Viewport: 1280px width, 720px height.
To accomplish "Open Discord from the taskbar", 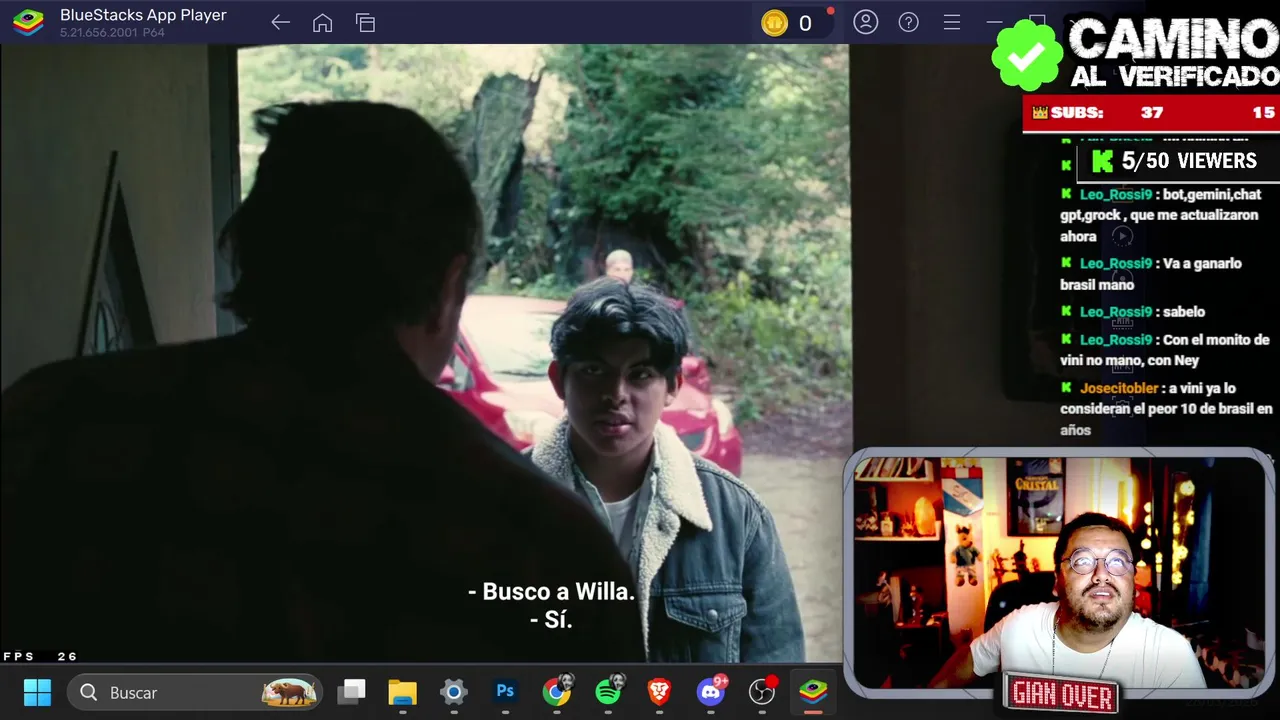I will [x=711, y=691].
